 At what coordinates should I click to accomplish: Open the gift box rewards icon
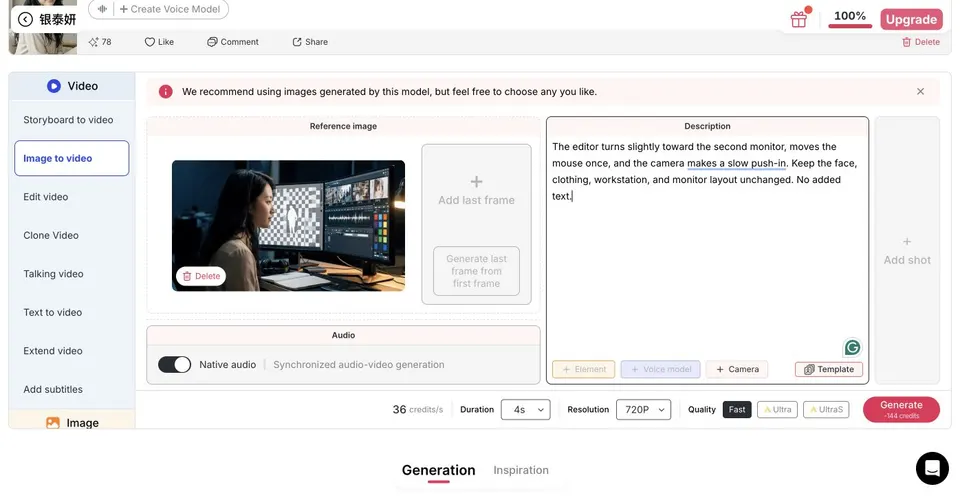click(799, 20)
